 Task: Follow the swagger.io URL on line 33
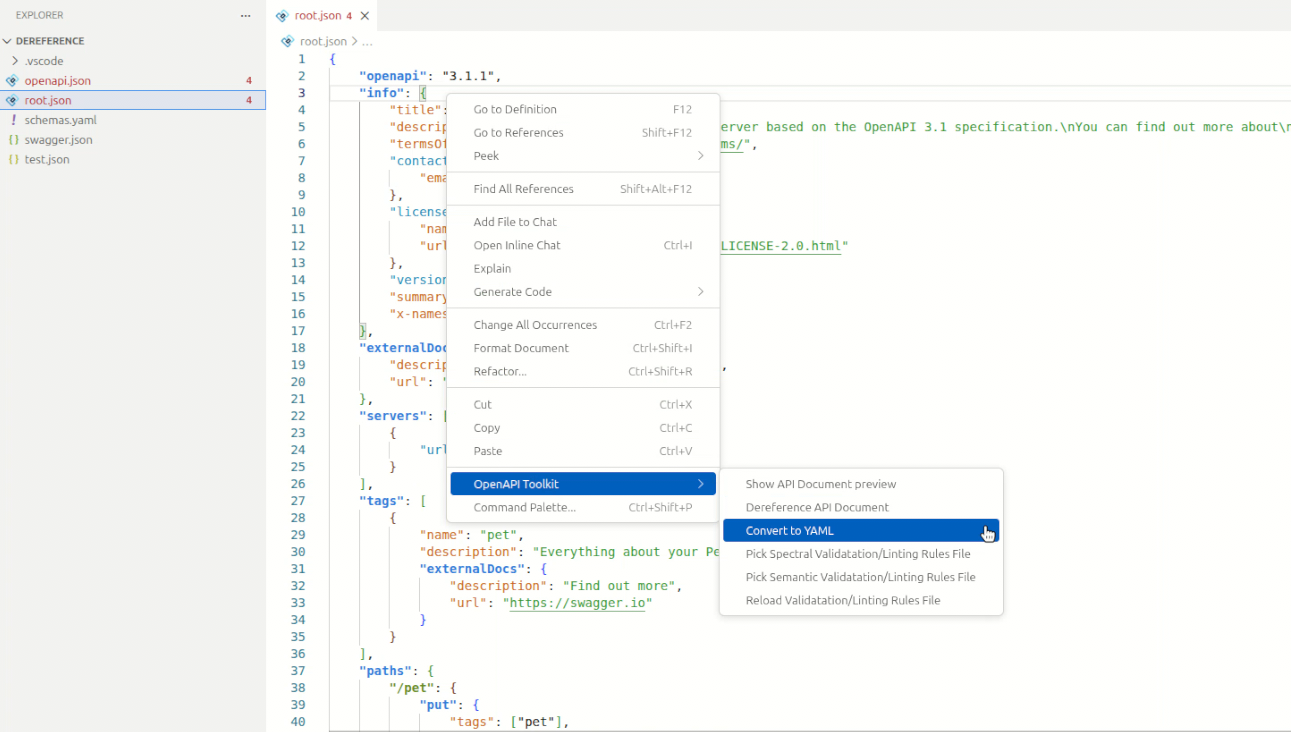577,603
